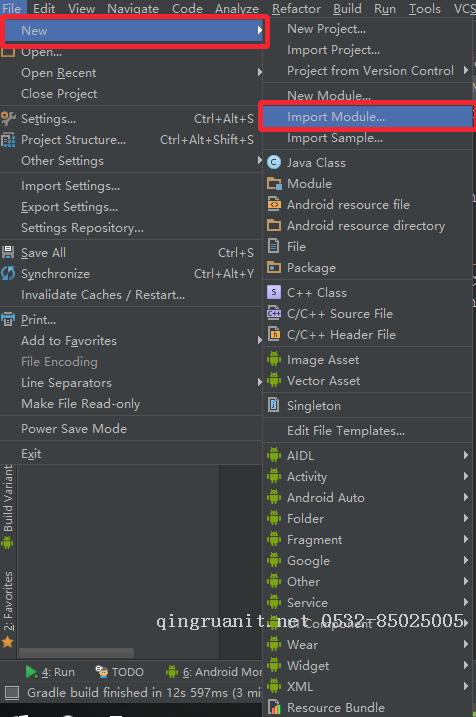Click the C/C++ Header File icon

click(274, 334)
